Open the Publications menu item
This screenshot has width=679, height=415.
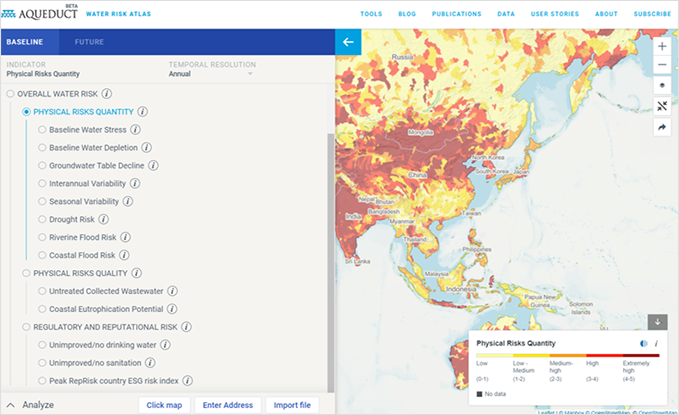click(456, 14)
